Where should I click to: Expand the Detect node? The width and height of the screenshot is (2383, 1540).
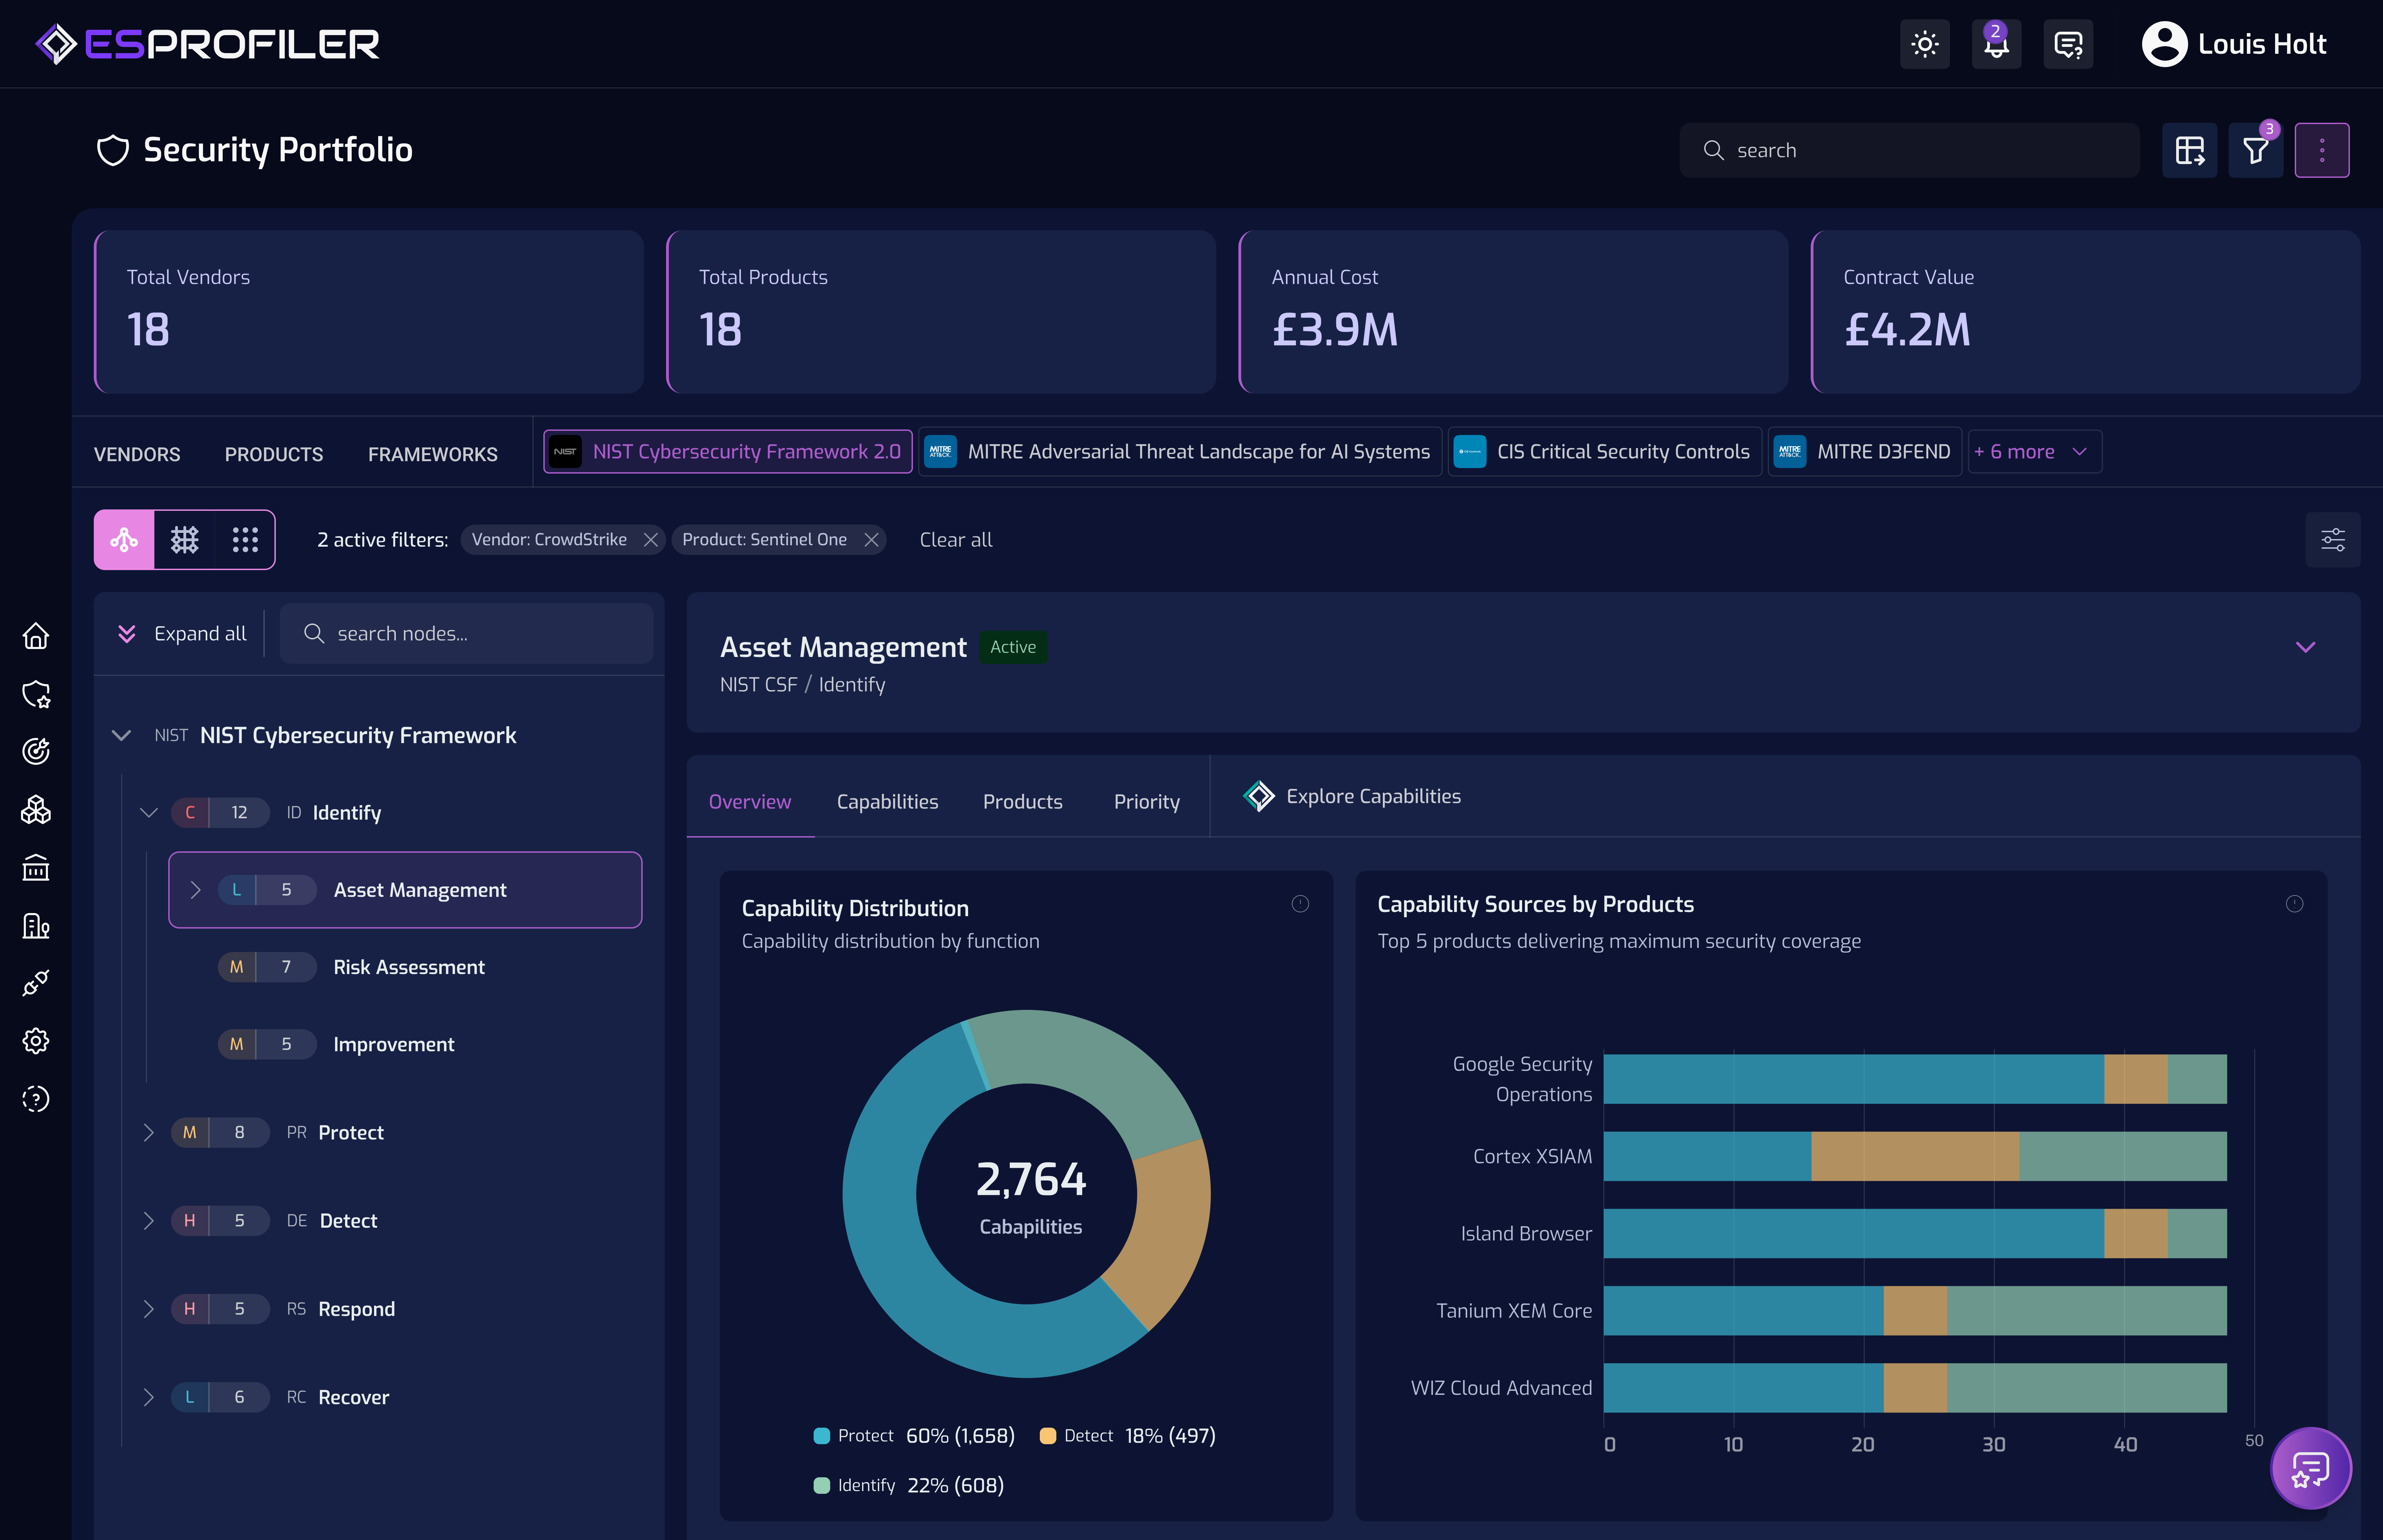[x=149, y=1220]
